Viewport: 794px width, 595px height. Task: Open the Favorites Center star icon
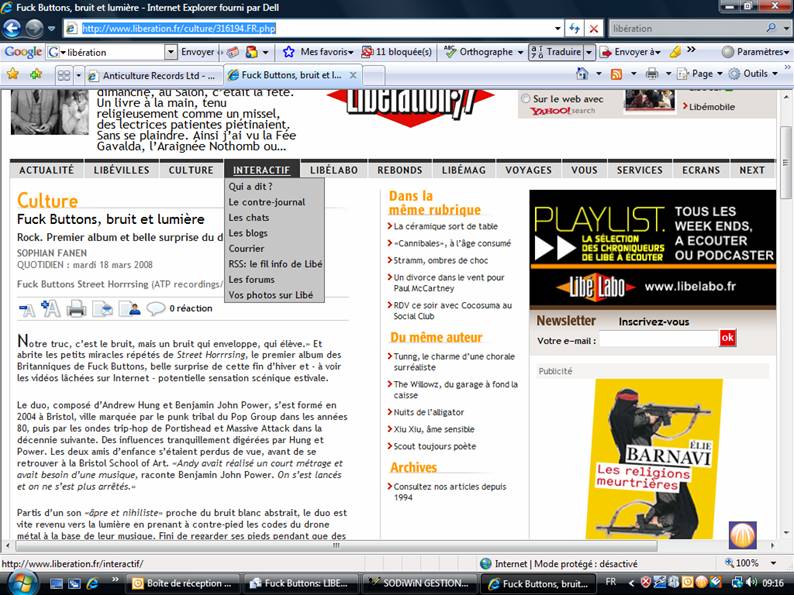(x=13, y=74)
